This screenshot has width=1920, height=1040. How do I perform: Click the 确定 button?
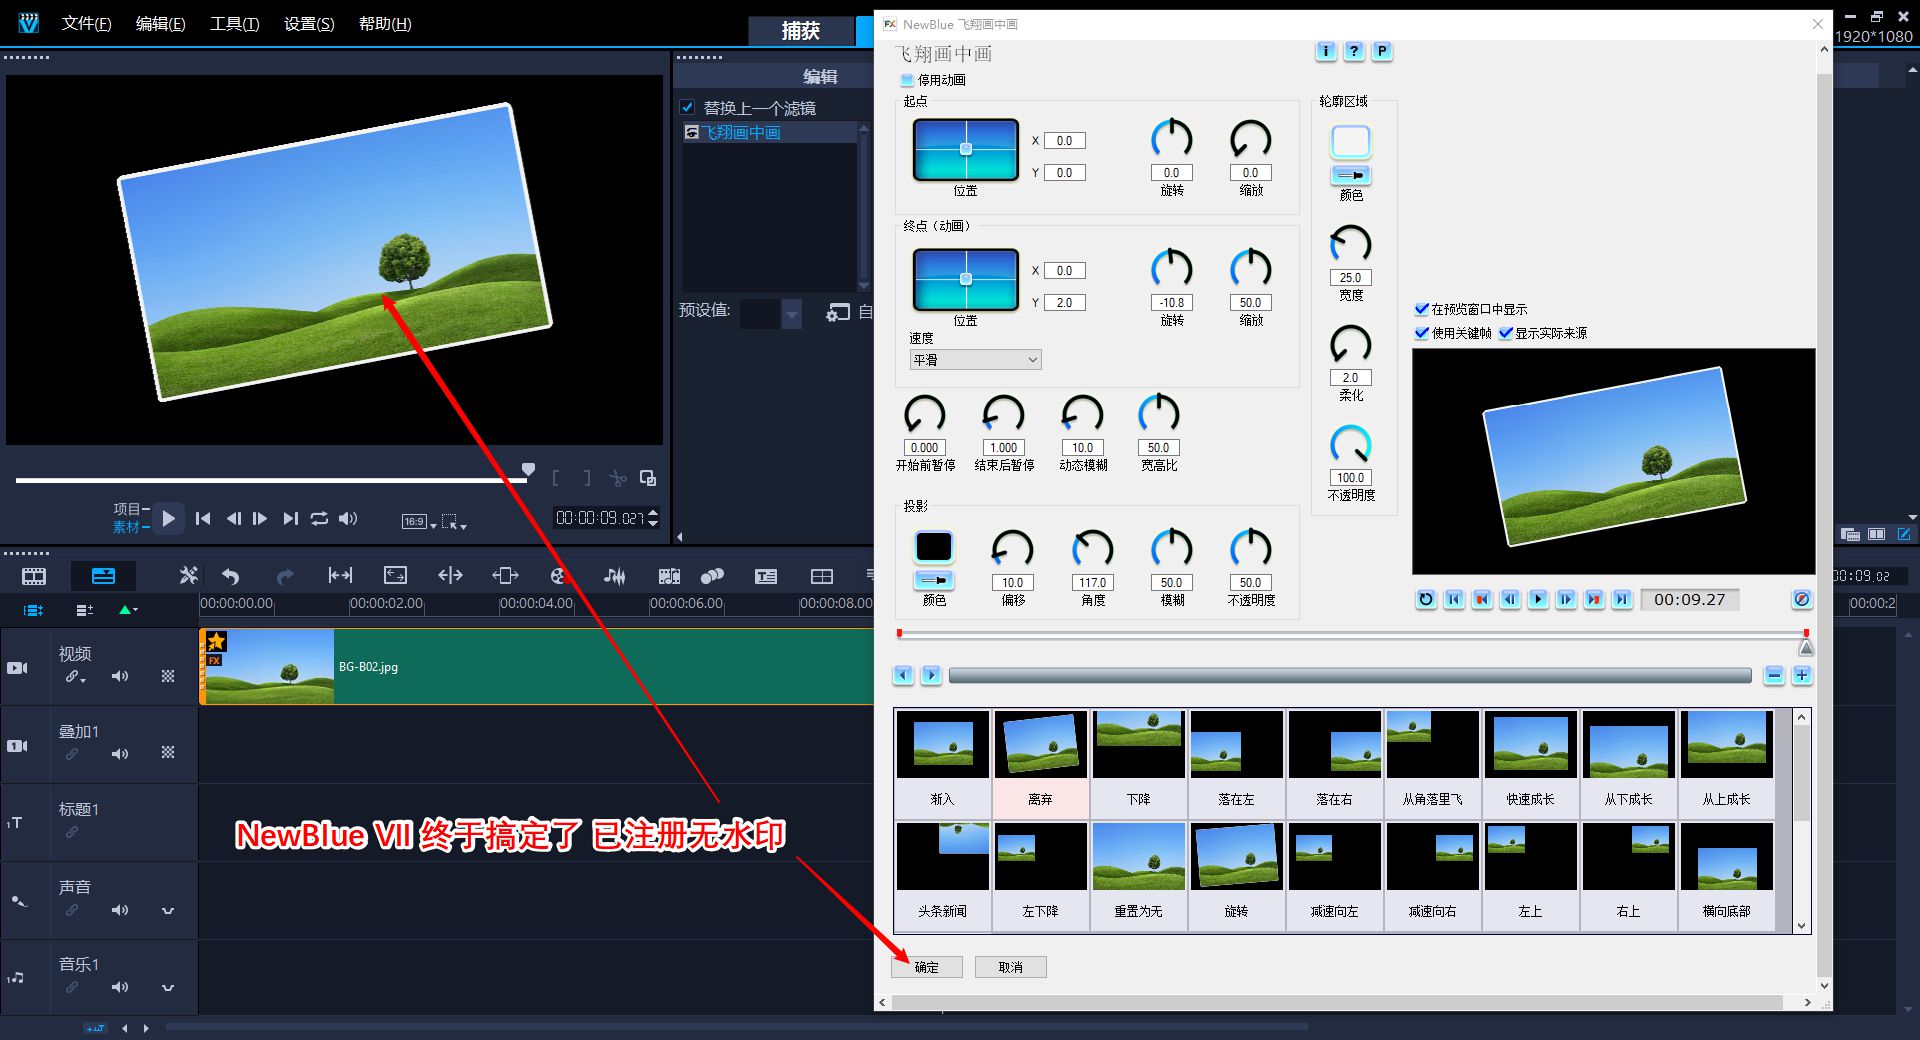click(927, 967)
